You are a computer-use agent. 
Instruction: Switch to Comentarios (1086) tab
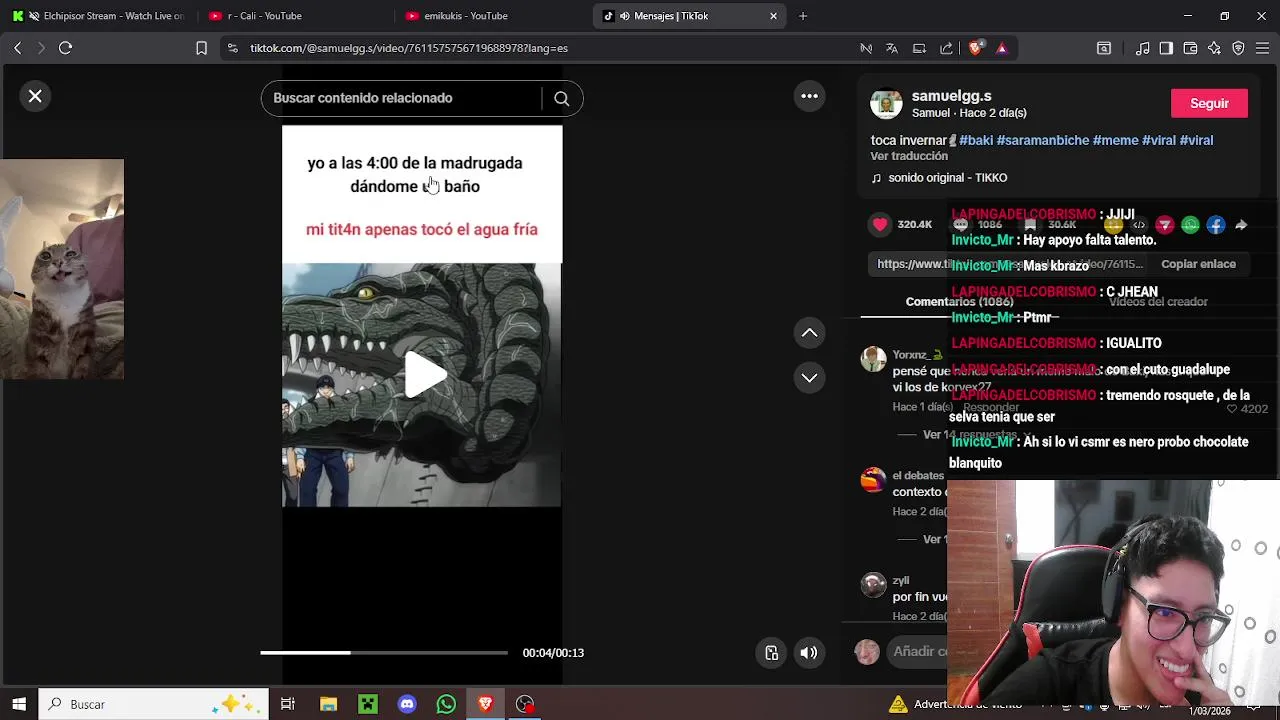959,302
